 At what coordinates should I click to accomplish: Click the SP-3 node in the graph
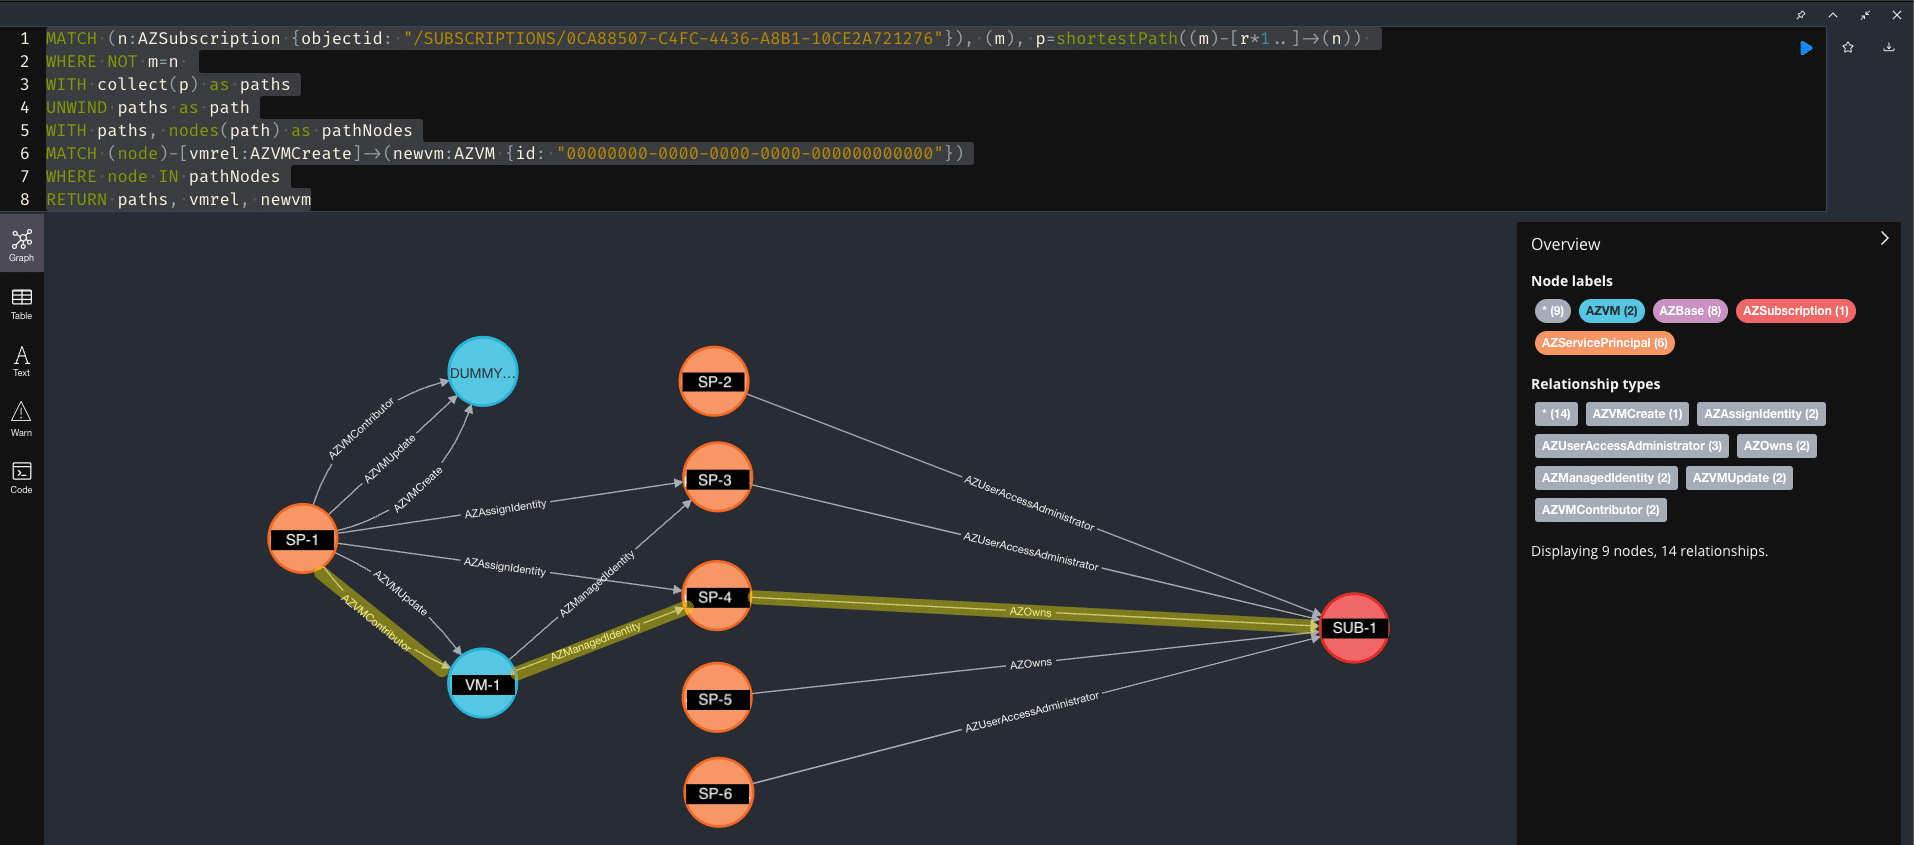[x=716, y=478]
